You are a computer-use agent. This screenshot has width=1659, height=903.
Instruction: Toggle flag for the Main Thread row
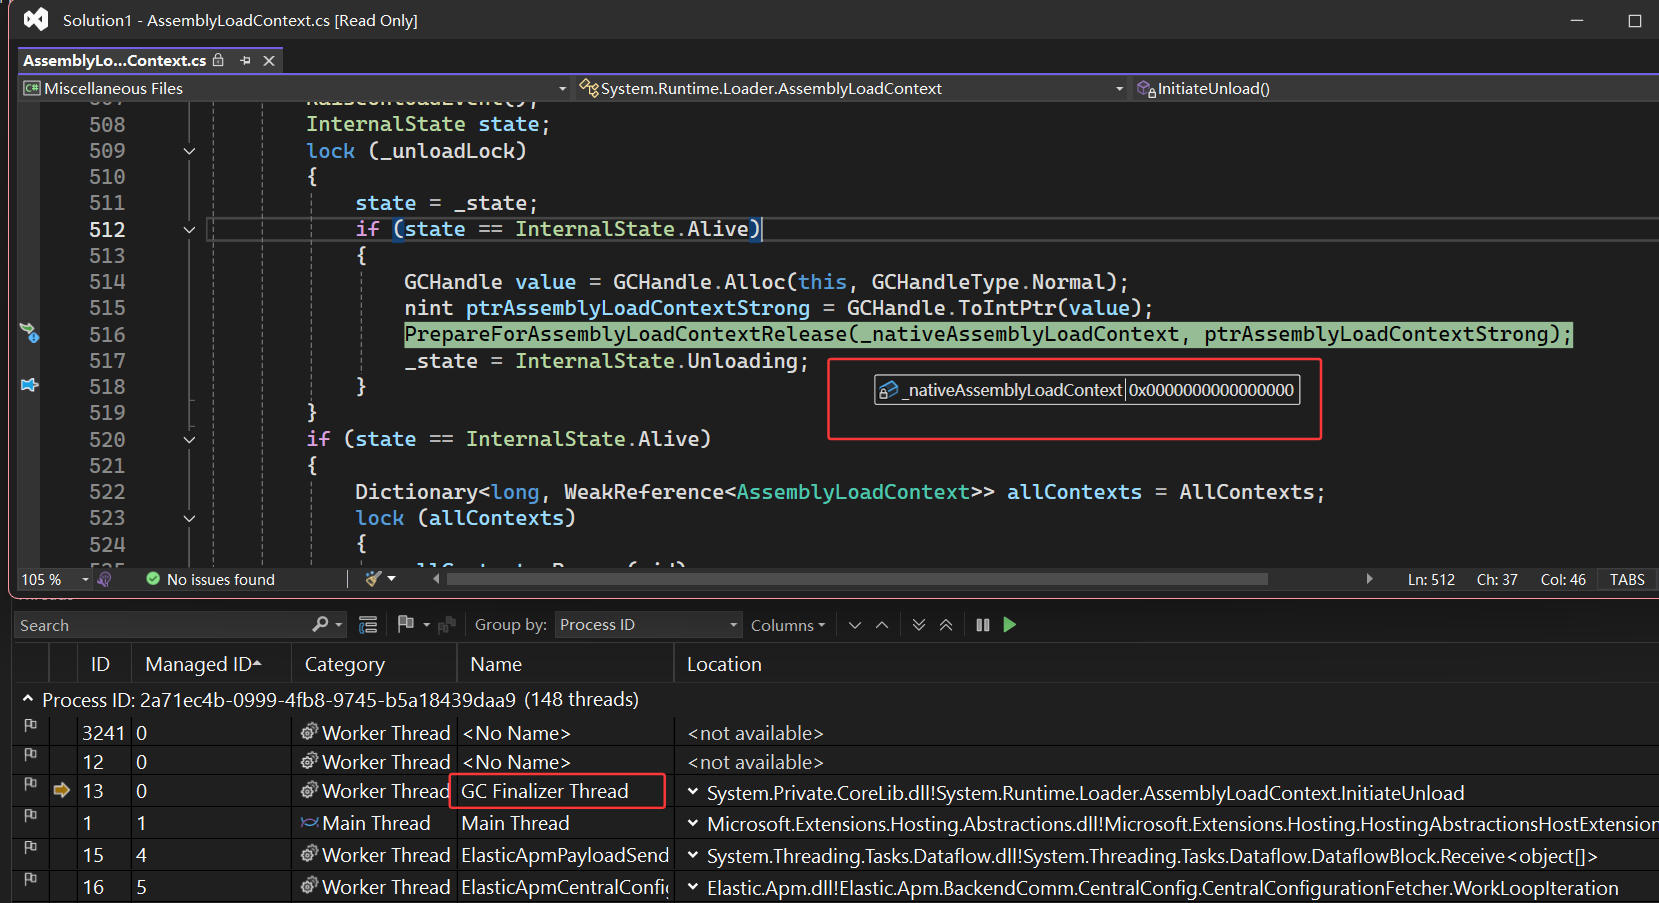(30, 815)
